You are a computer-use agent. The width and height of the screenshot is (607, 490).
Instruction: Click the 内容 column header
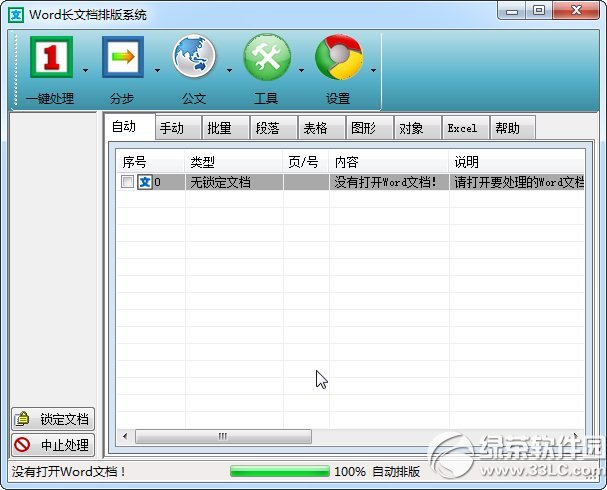(389, 161)
